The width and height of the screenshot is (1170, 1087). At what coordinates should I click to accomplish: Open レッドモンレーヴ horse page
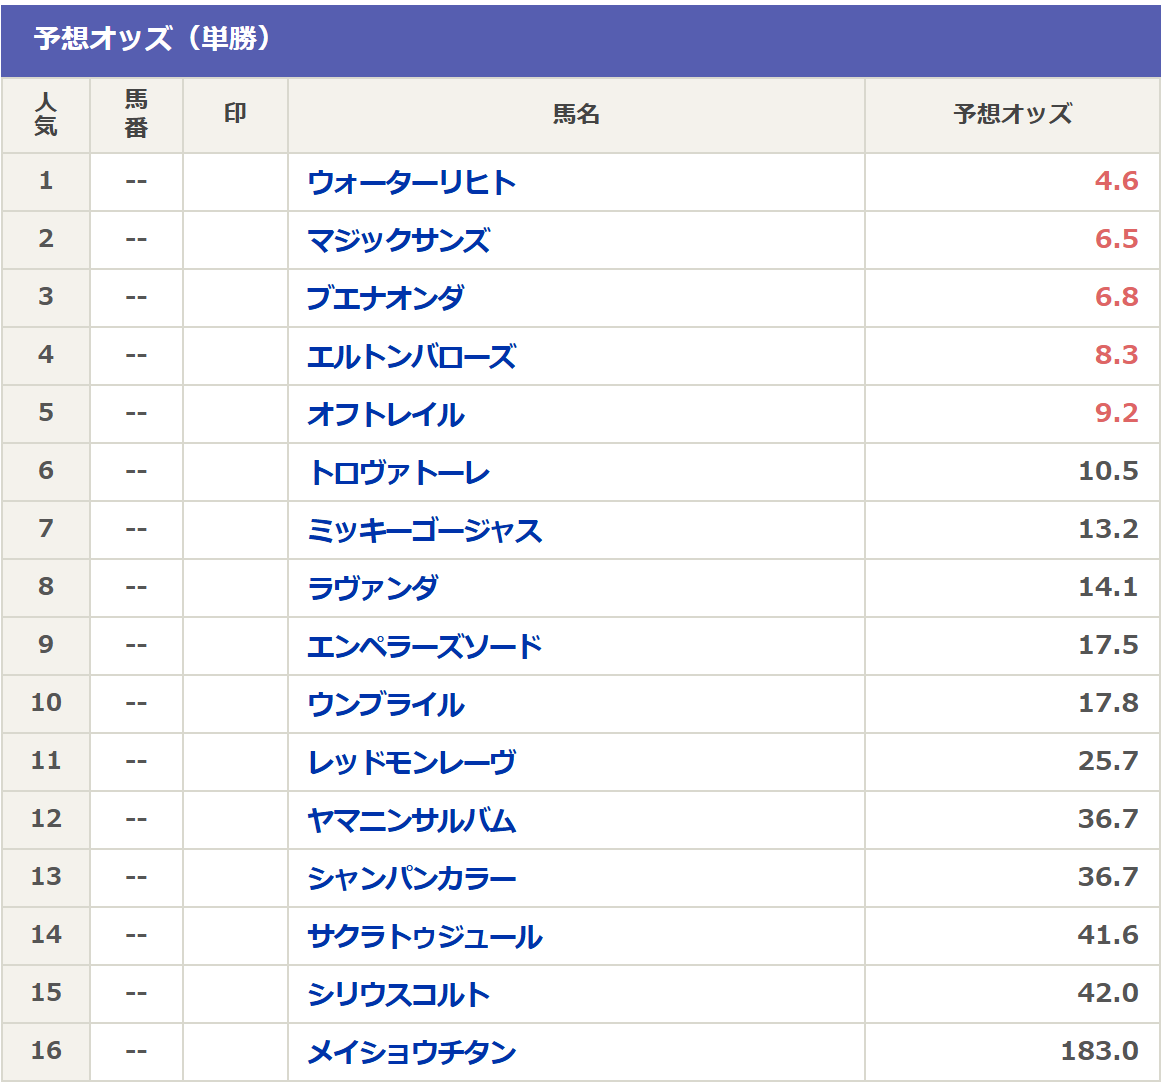pos(411,763)
